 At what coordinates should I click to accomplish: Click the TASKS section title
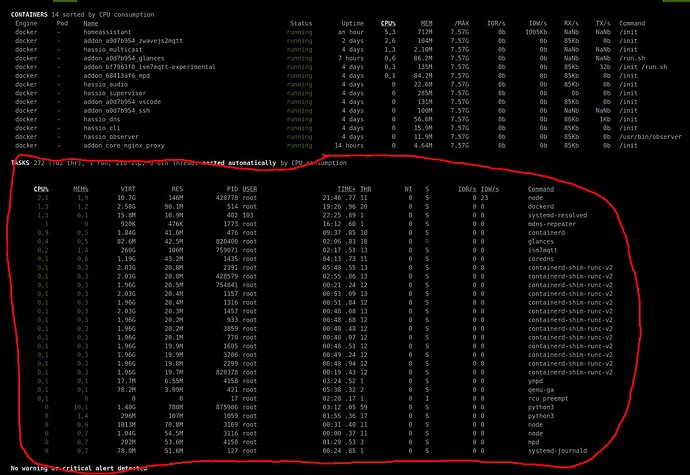point(19,161)
